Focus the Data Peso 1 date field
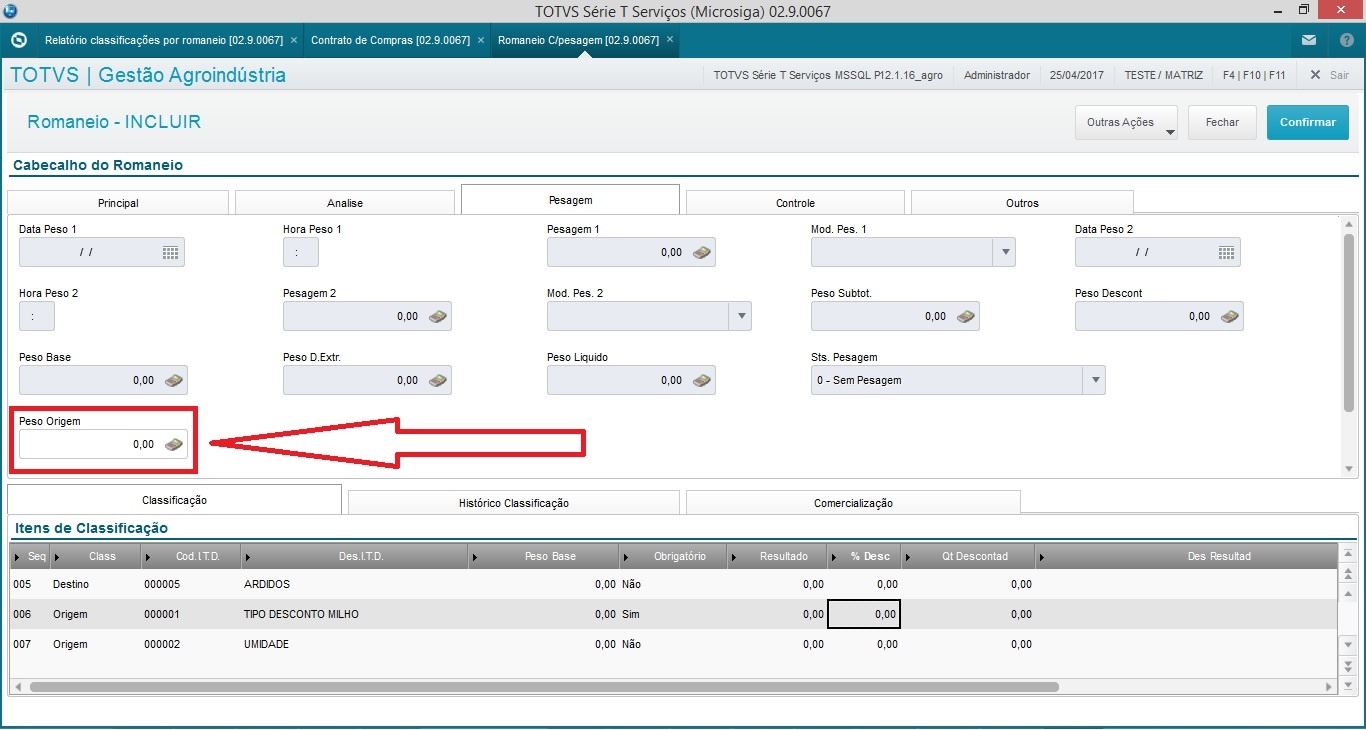 102,253
